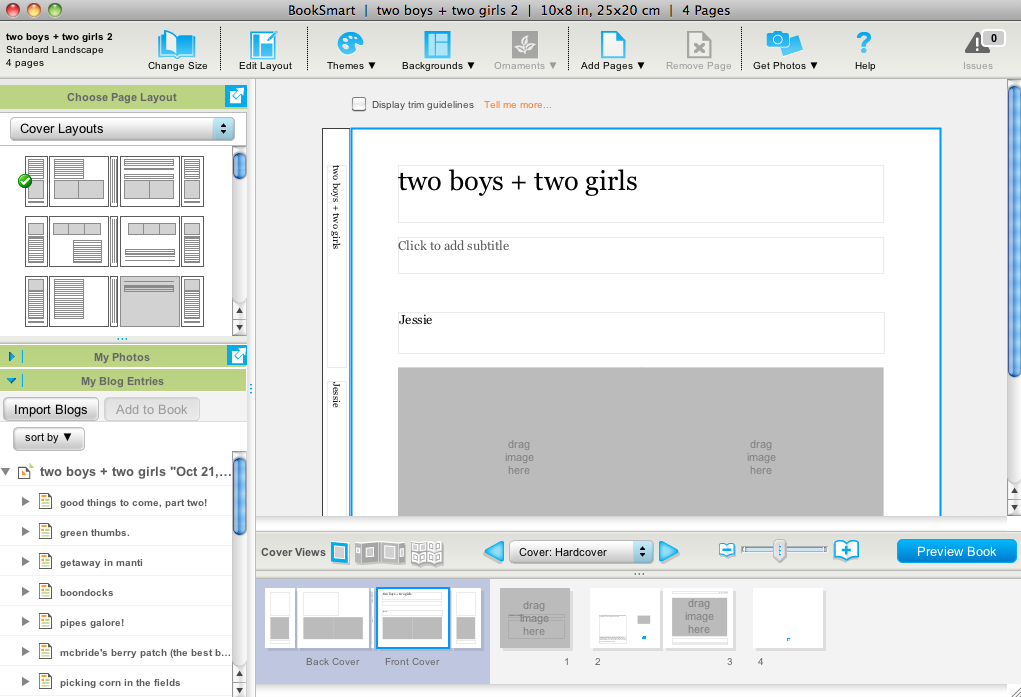Image resolution: width=1021 pixels, height=697 pixels.
Task: Click the book title text field
Action: [x=641, y=193]
